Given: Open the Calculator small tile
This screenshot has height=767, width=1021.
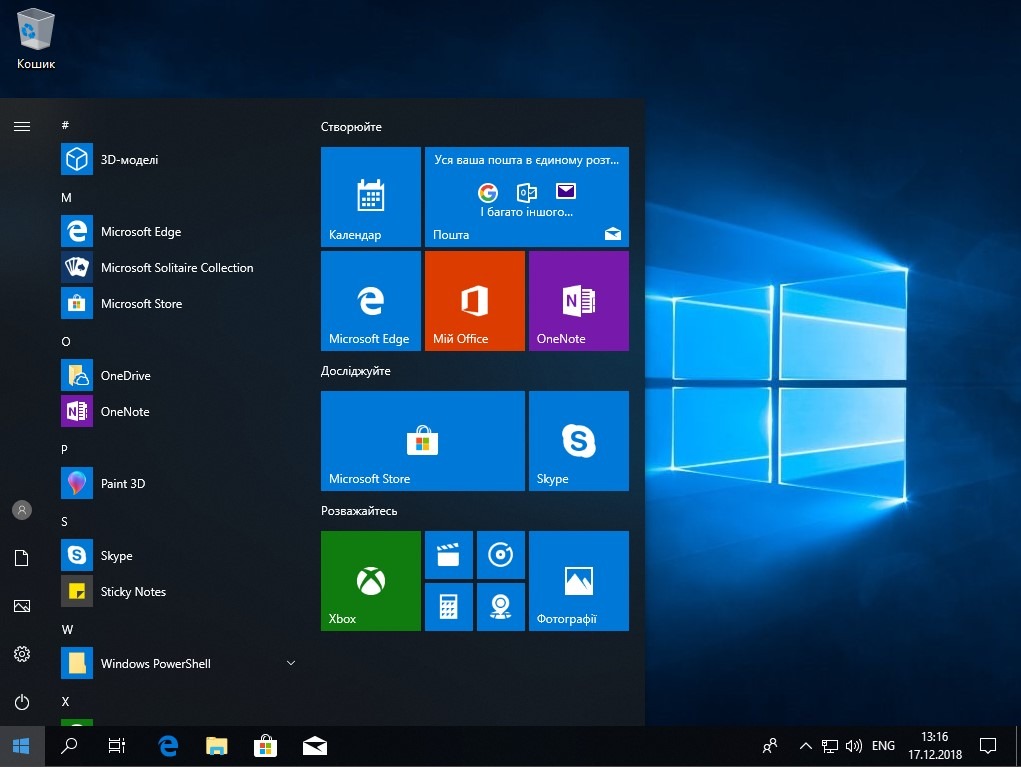Looking at the screenshot, I should [449, 607].
